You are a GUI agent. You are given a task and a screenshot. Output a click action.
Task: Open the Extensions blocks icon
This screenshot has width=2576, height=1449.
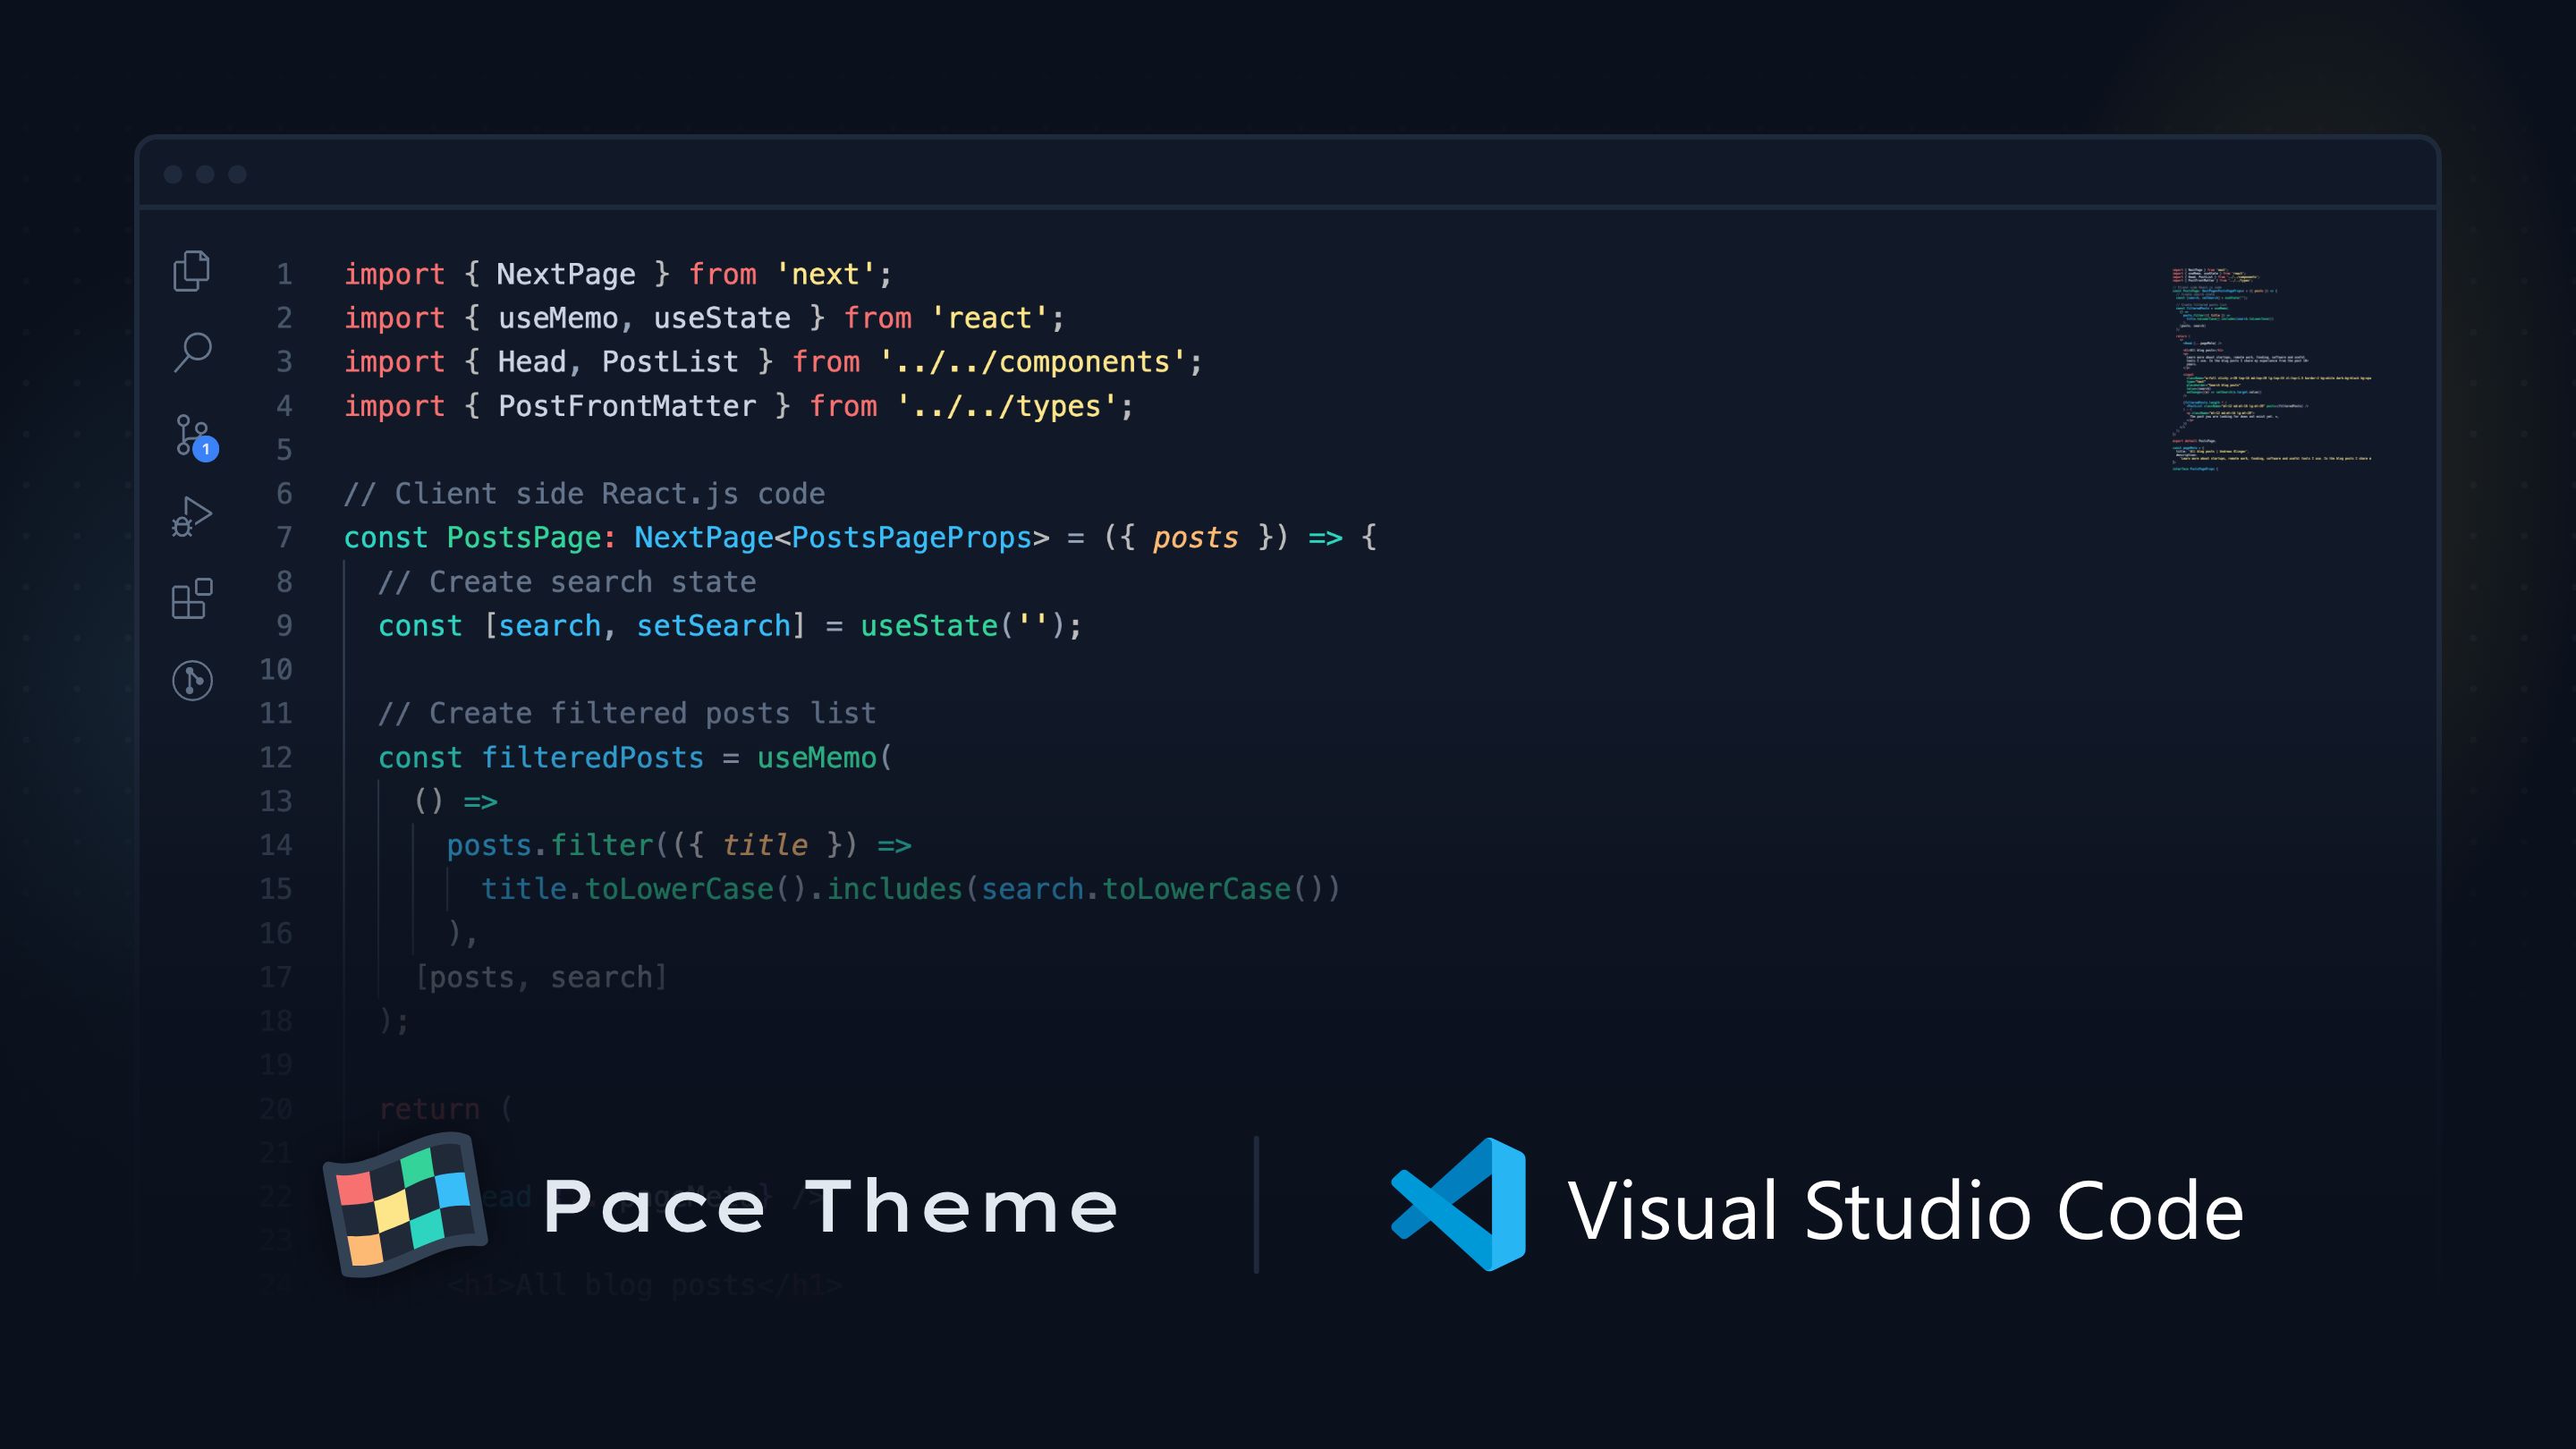192,598
